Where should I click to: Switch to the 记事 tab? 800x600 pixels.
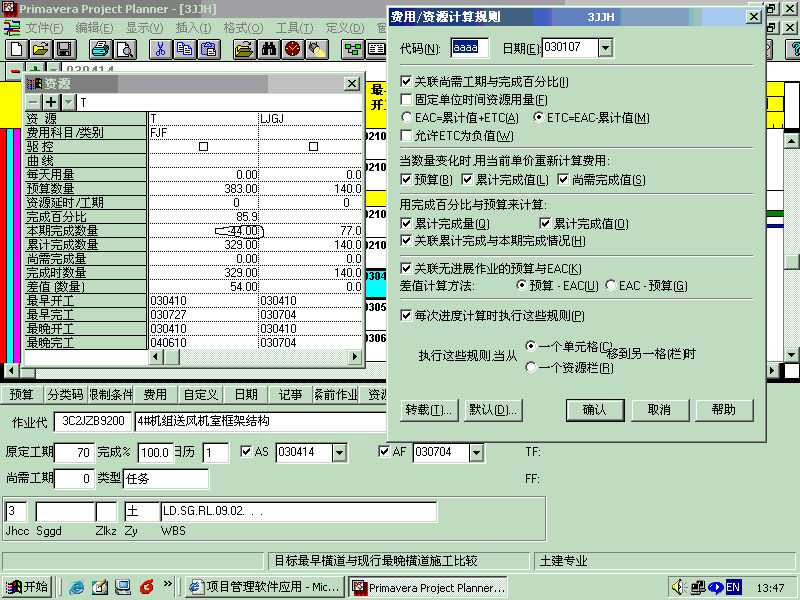[x=290, y=394]
